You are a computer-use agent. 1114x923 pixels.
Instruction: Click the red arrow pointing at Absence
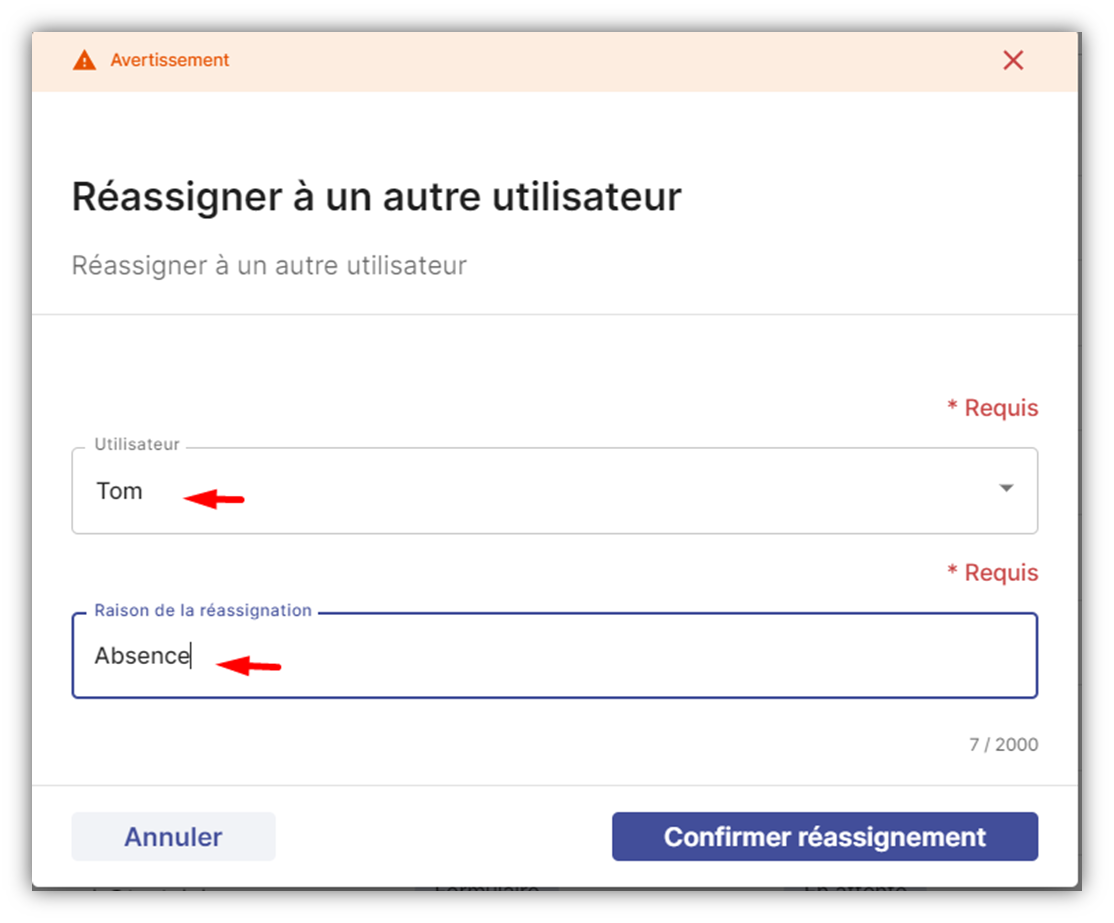(249, 665)
